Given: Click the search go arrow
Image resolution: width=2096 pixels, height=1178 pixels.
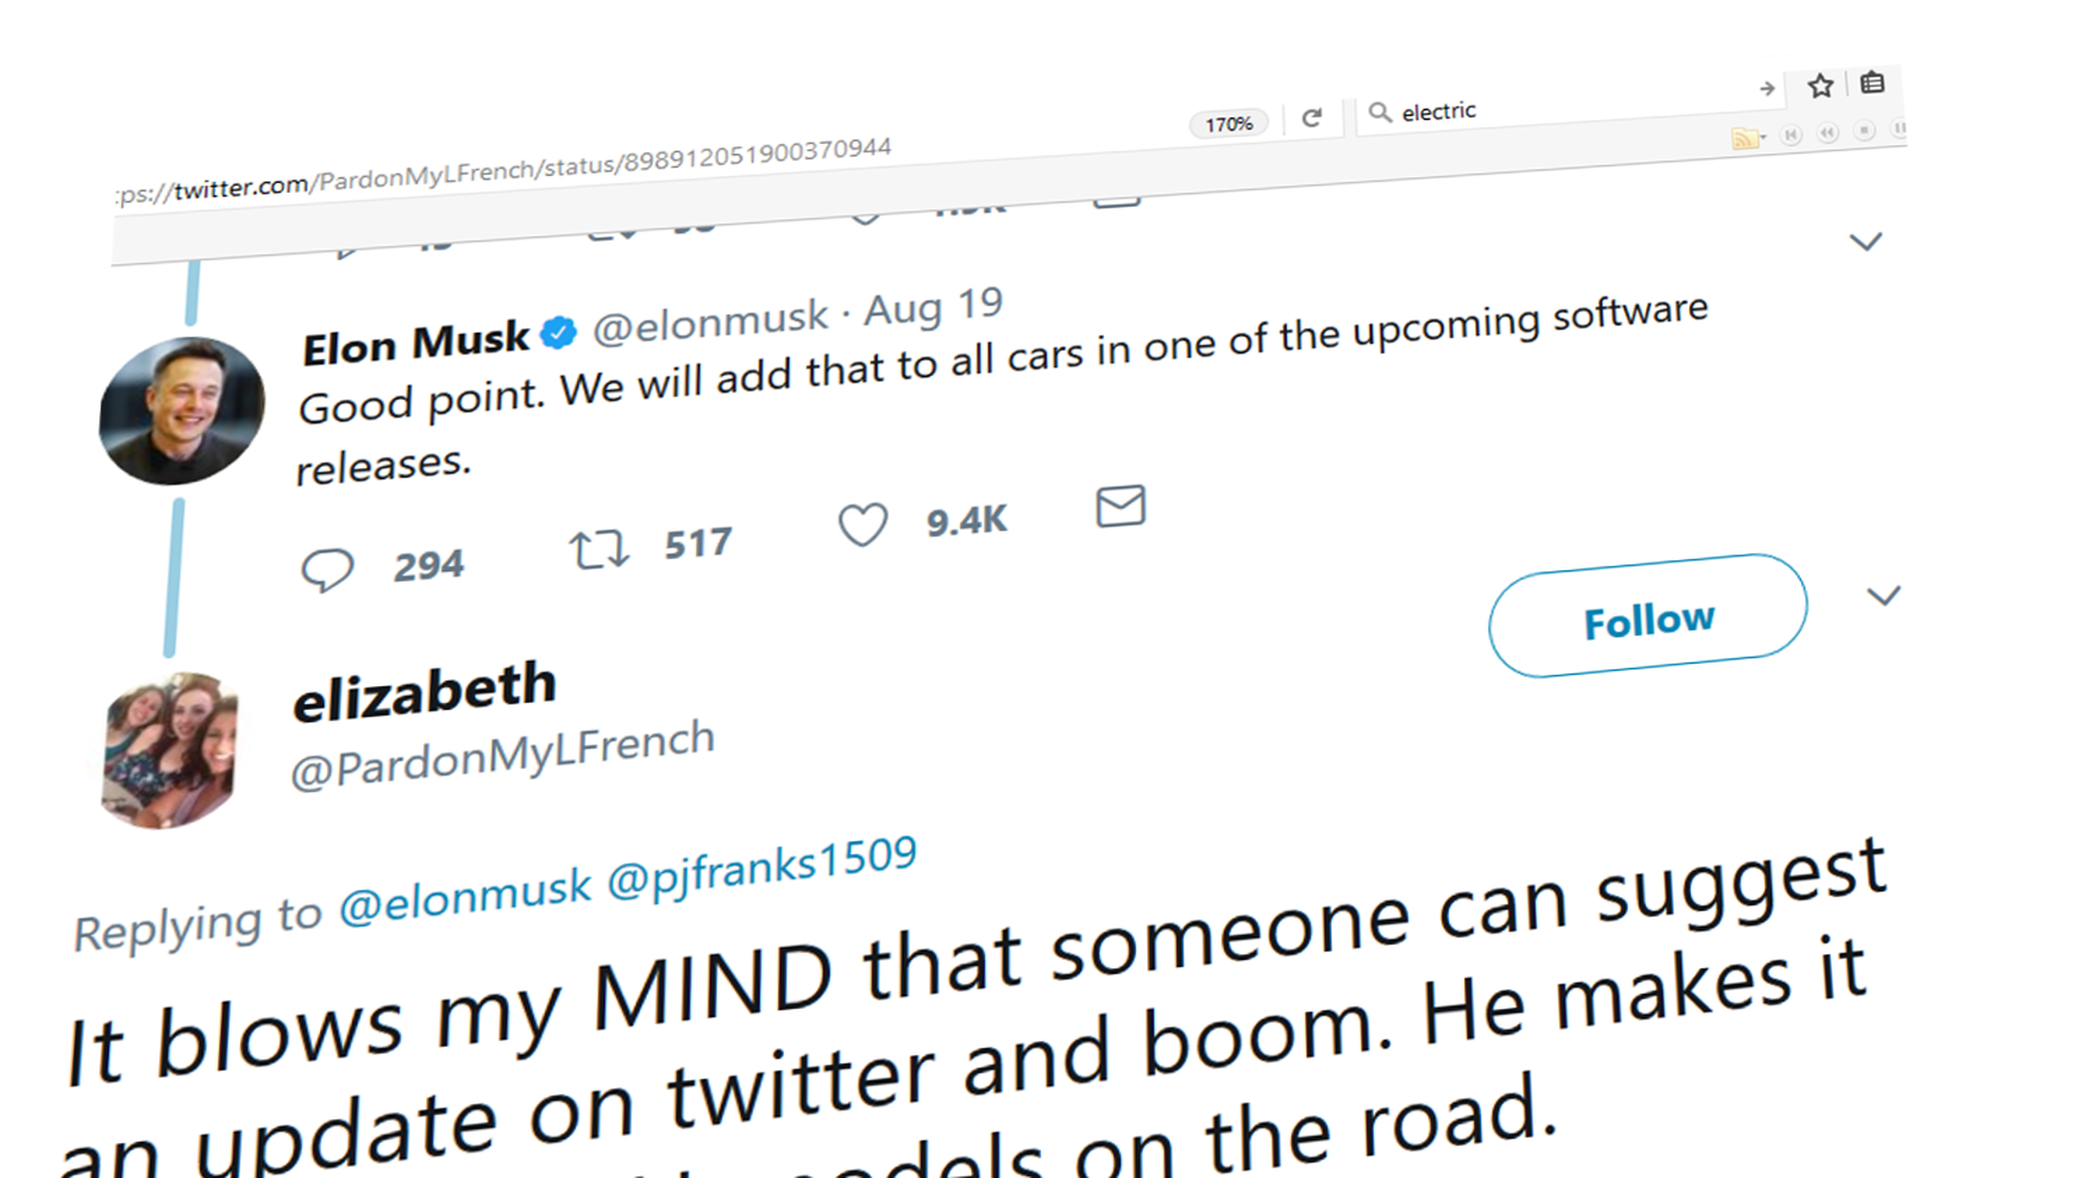Looking at the screenshot, I should click(1767, 89).
